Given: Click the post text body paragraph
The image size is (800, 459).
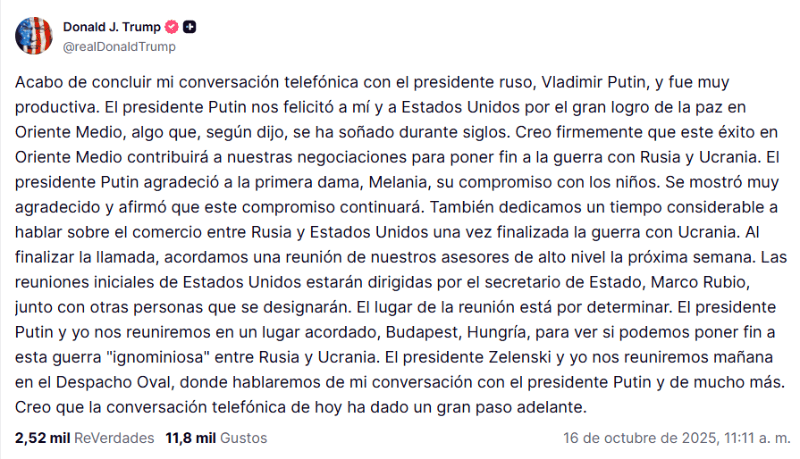Looking at the screenshot, I should pyautogui.click(x=400, y=243).
